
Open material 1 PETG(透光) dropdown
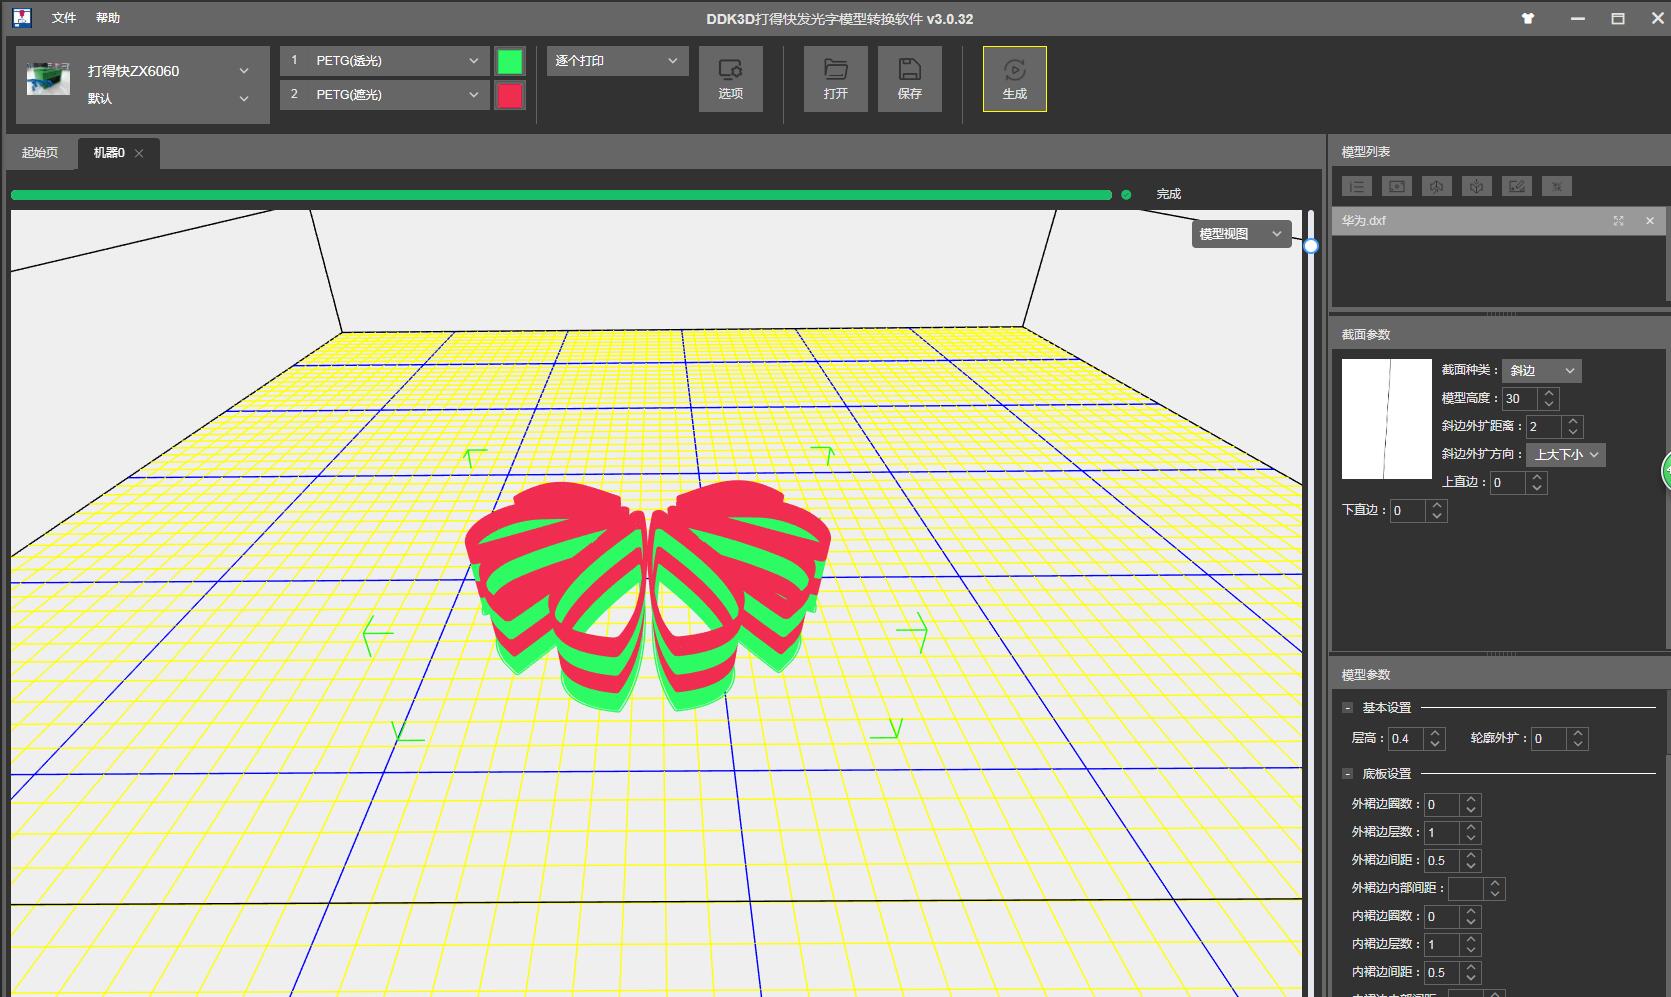tap(385, 61)
